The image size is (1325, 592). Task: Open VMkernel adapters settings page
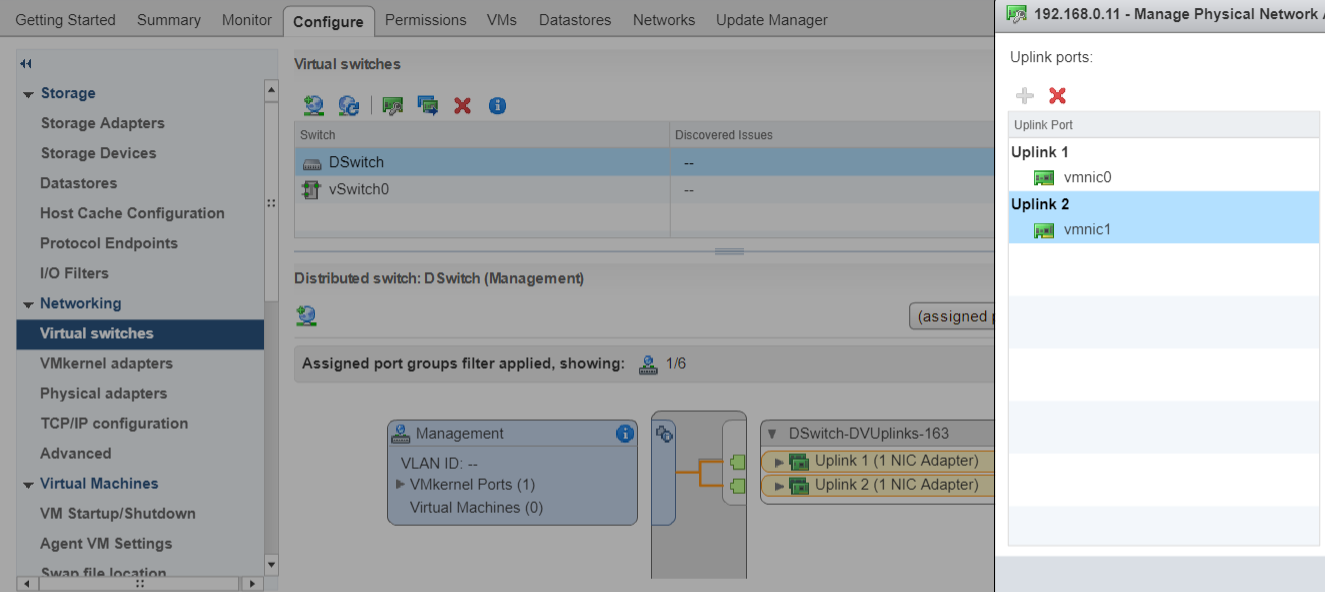[x=106, y=363]
